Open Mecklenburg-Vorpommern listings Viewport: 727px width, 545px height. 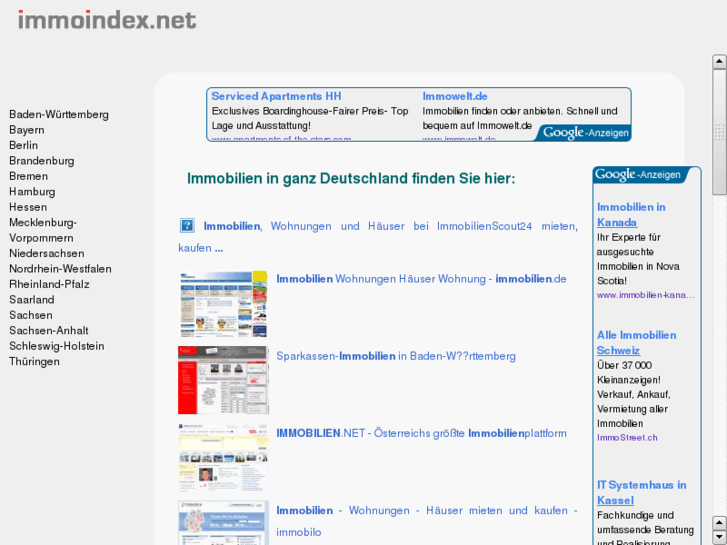(43, 230)
